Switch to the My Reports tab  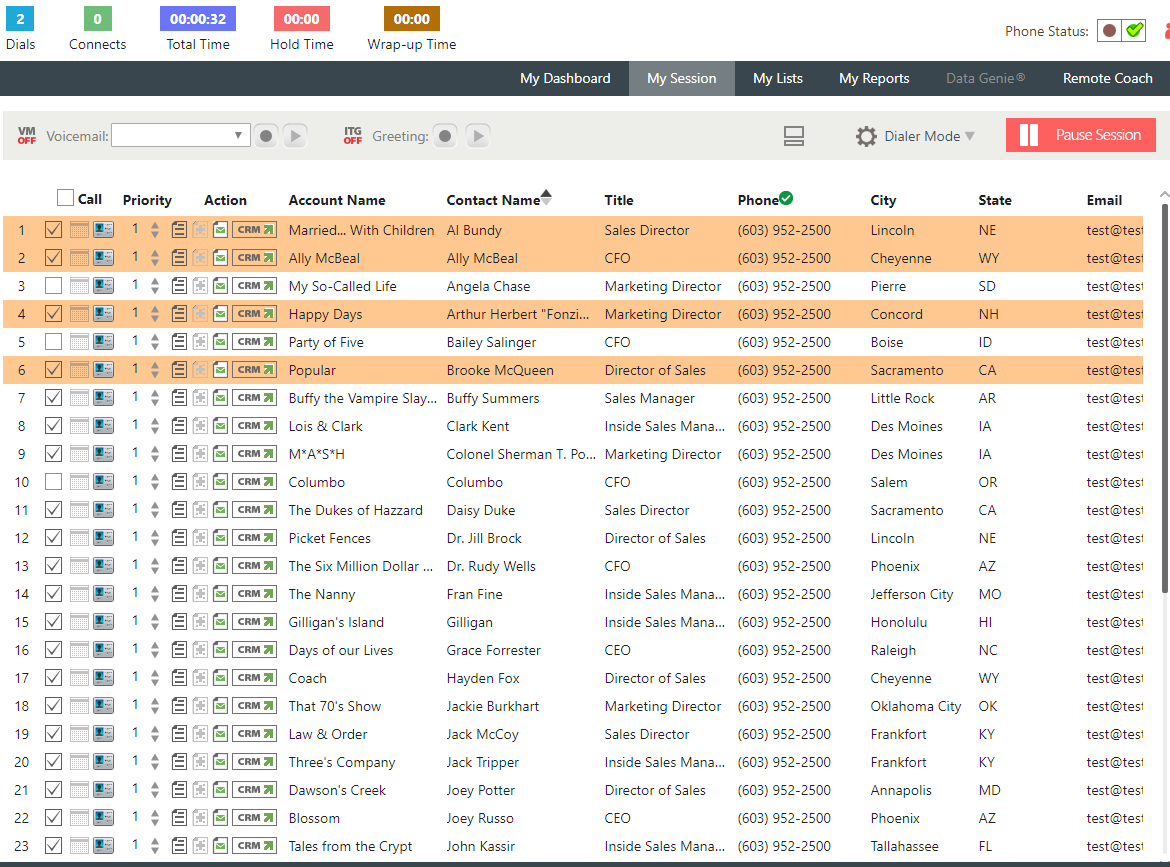[874, 78]
